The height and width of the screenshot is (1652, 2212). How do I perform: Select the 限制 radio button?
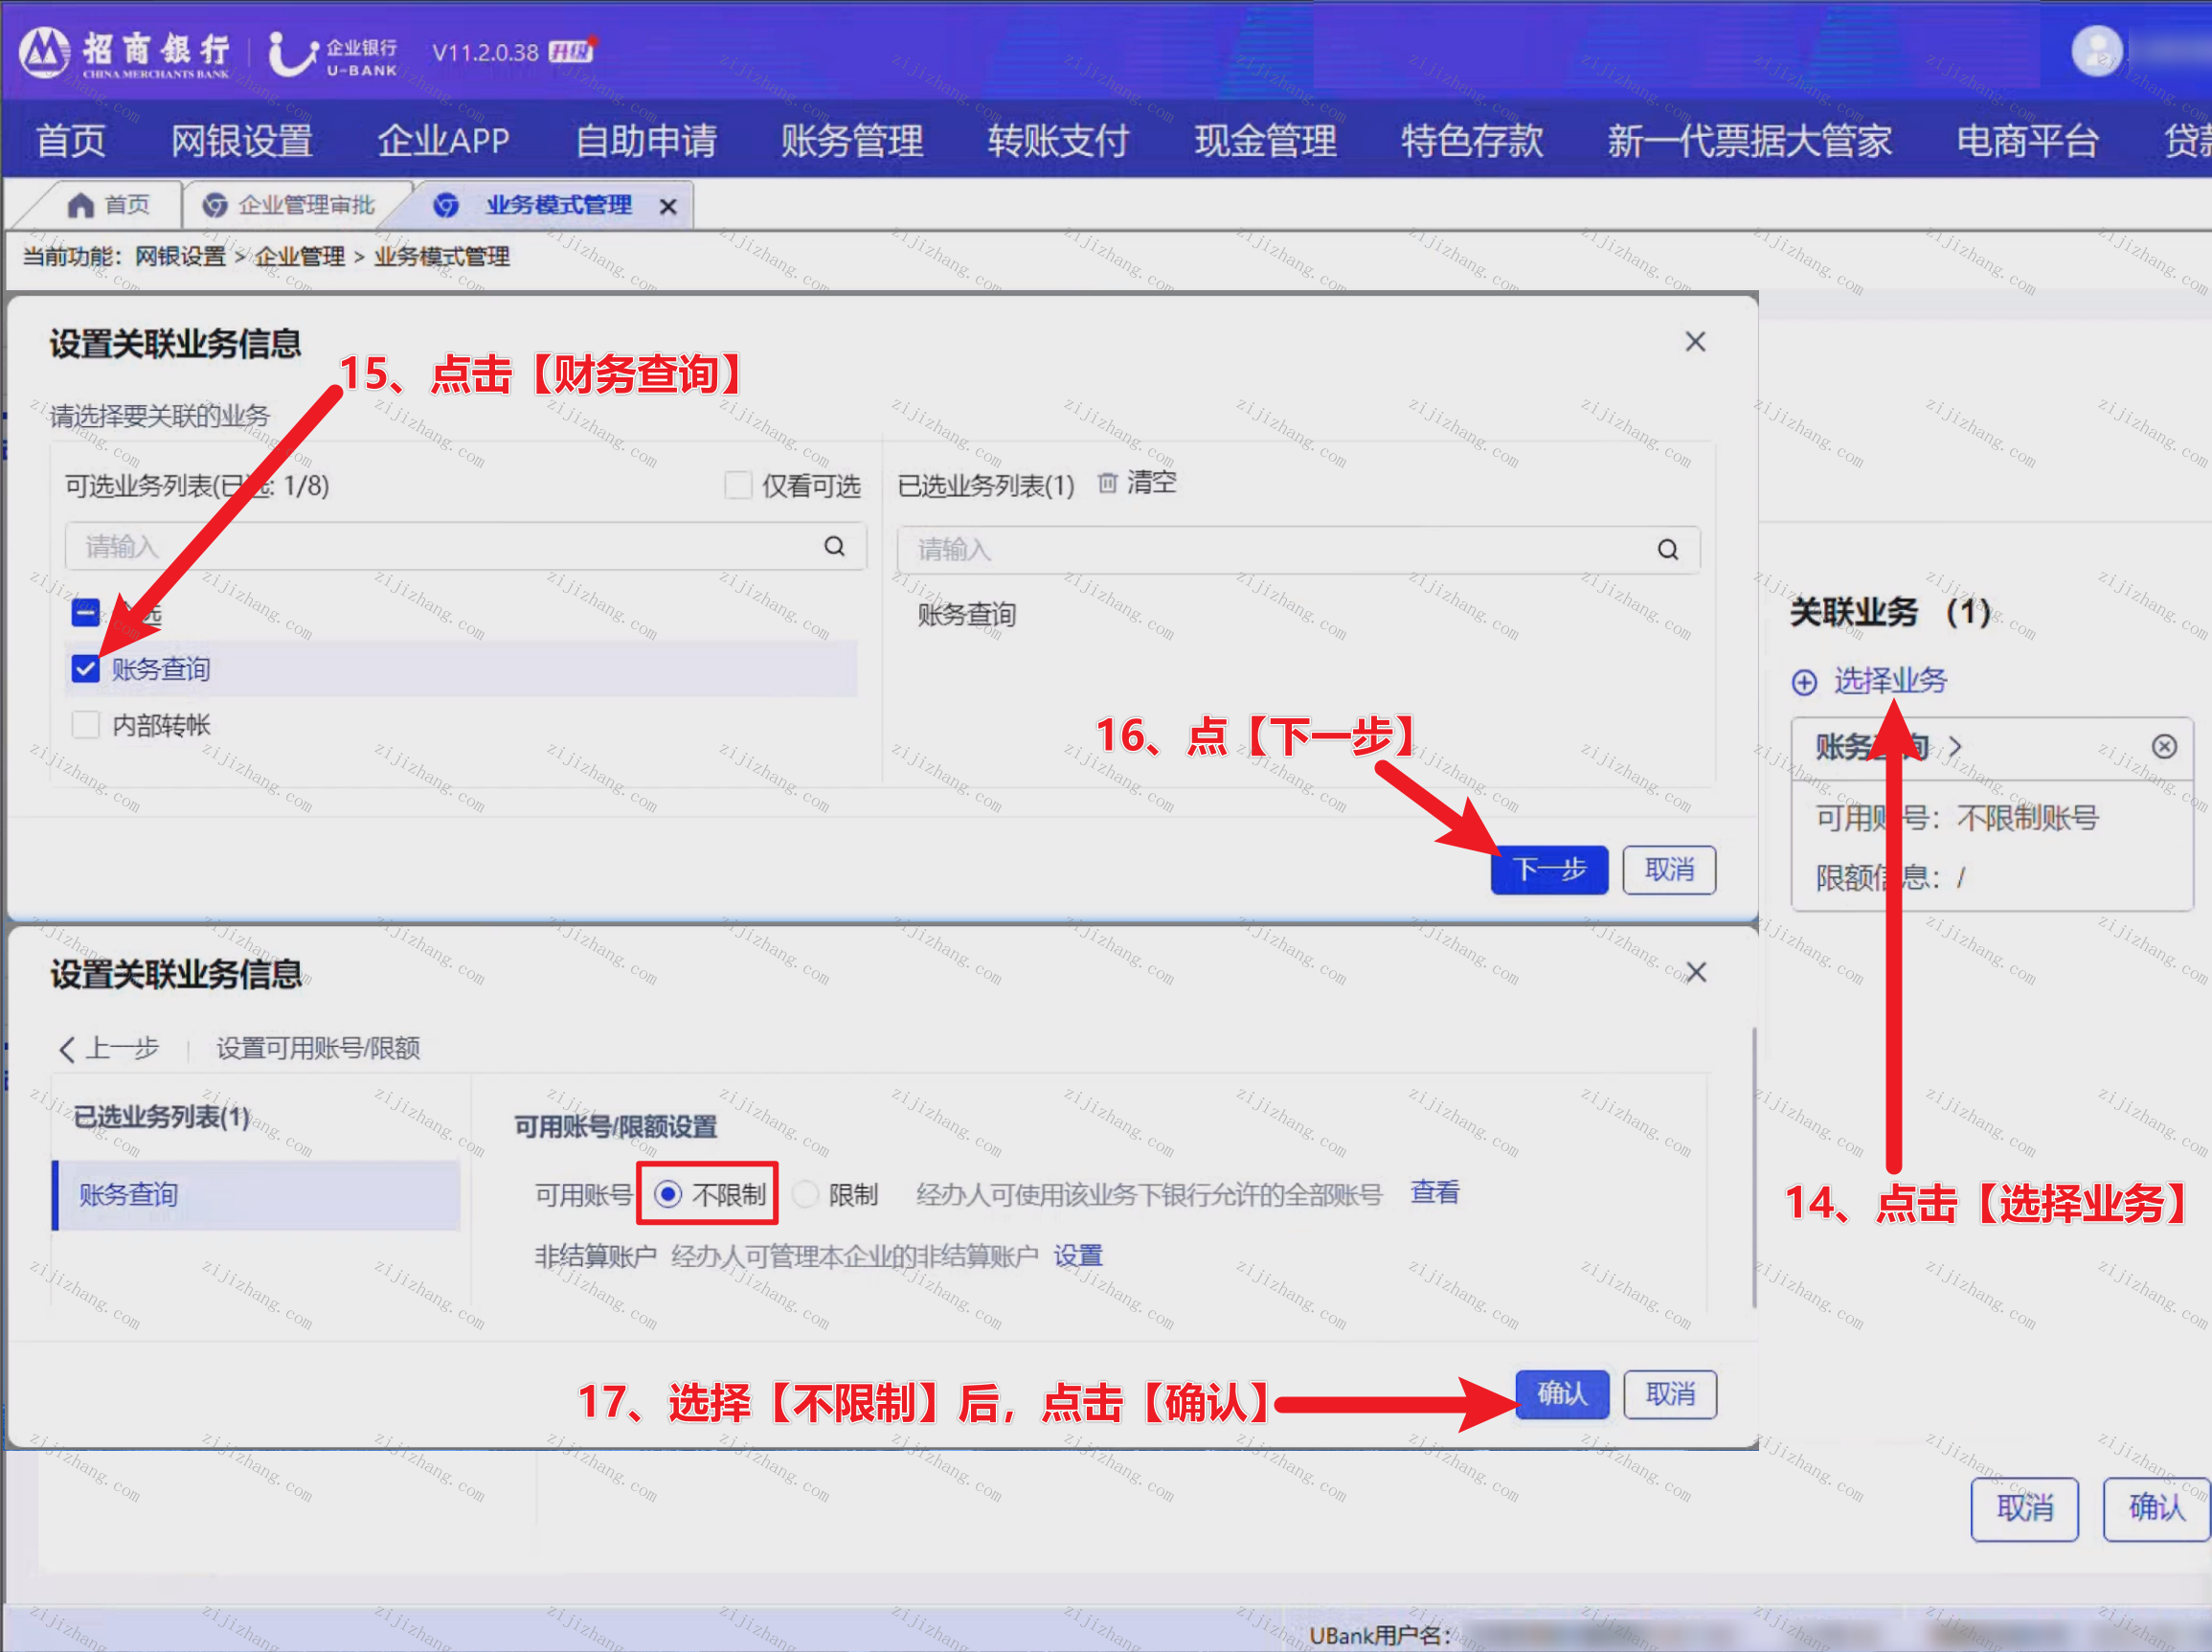[x=805, y=1194]
